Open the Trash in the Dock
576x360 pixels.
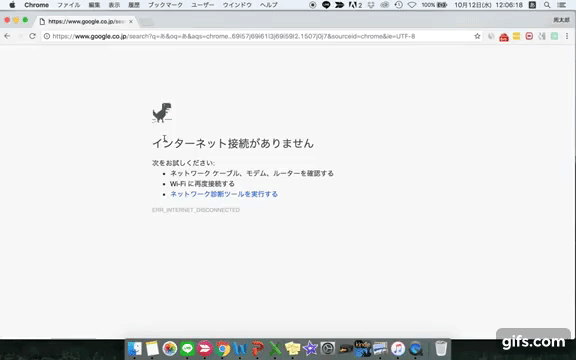point(441,348)
